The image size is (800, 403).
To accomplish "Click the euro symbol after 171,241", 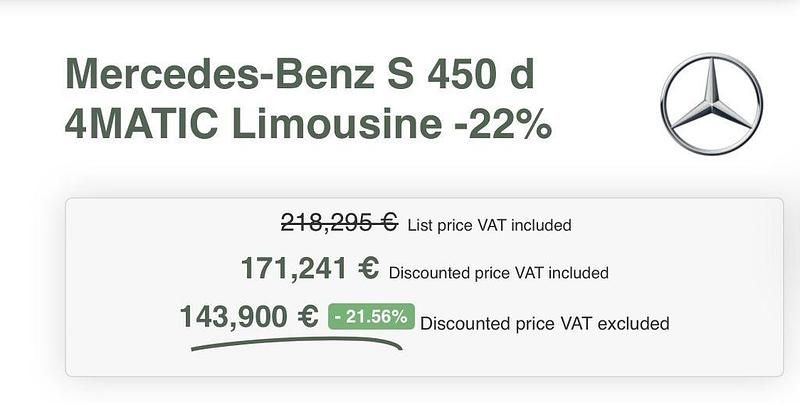I will (x=367, y=268).
